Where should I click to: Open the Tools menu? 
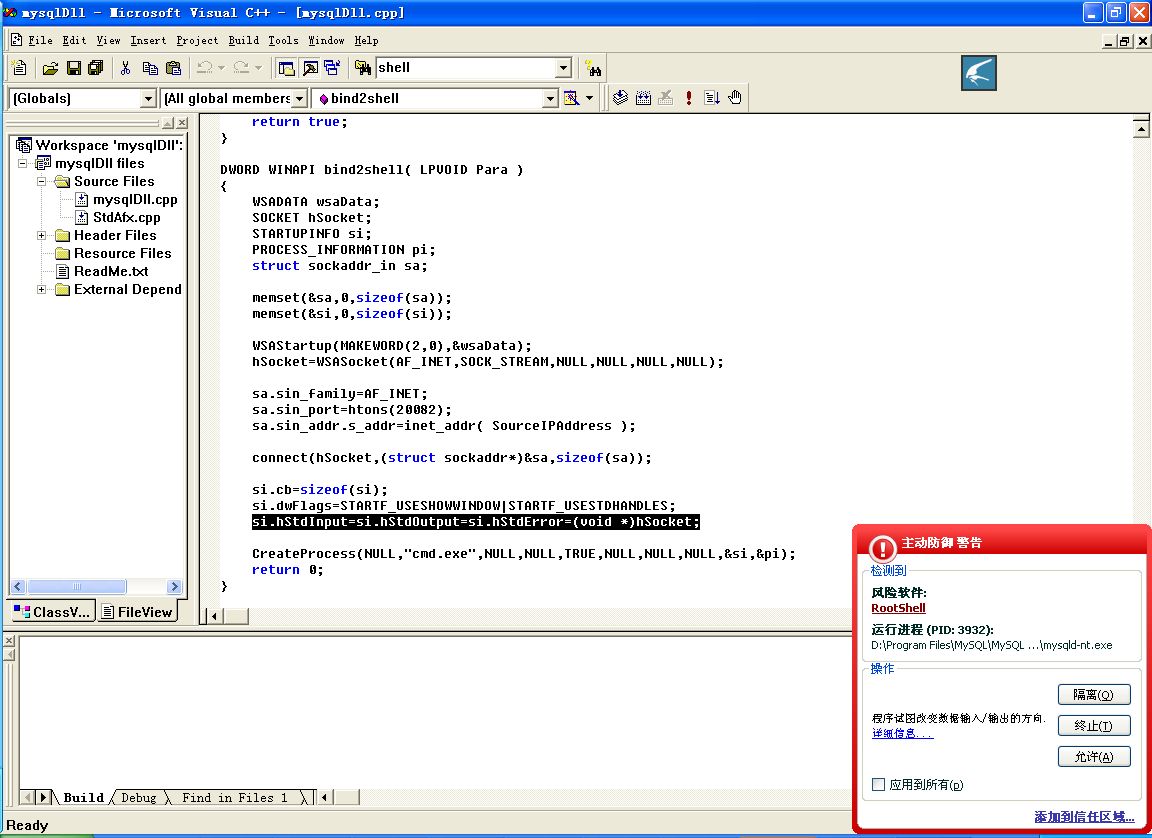(x=283, y=40)
